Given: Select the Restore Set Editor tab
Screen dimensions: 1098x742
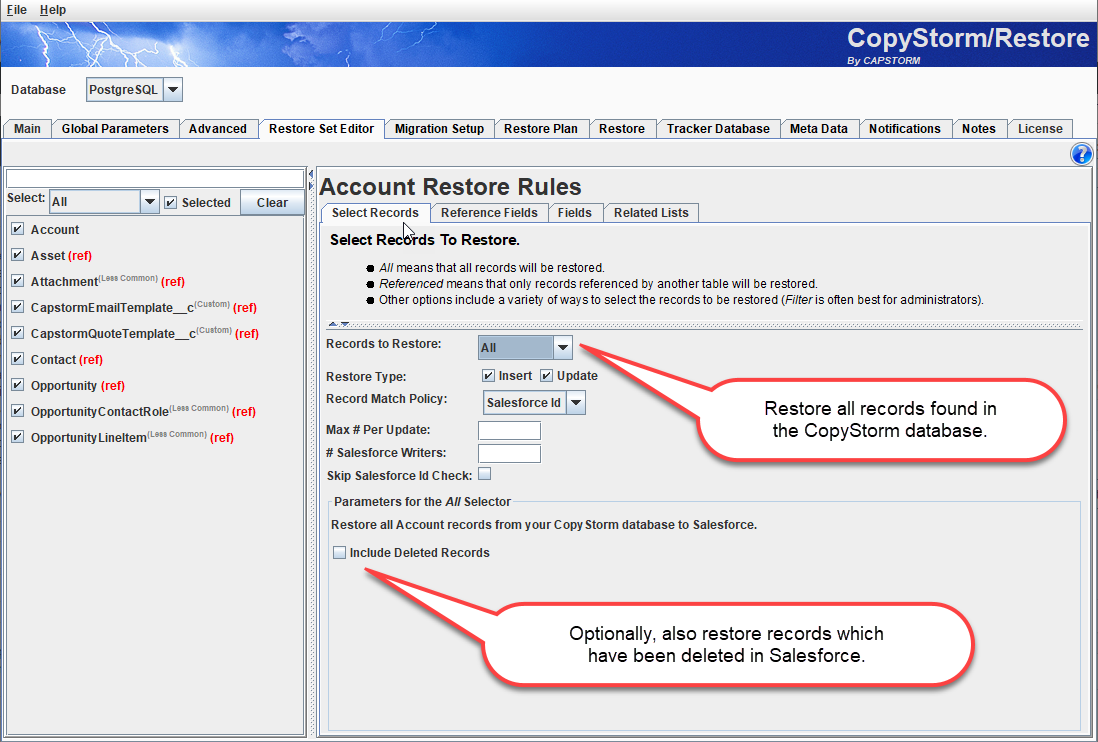Looking at the screenshot, I should pos(321,129).
